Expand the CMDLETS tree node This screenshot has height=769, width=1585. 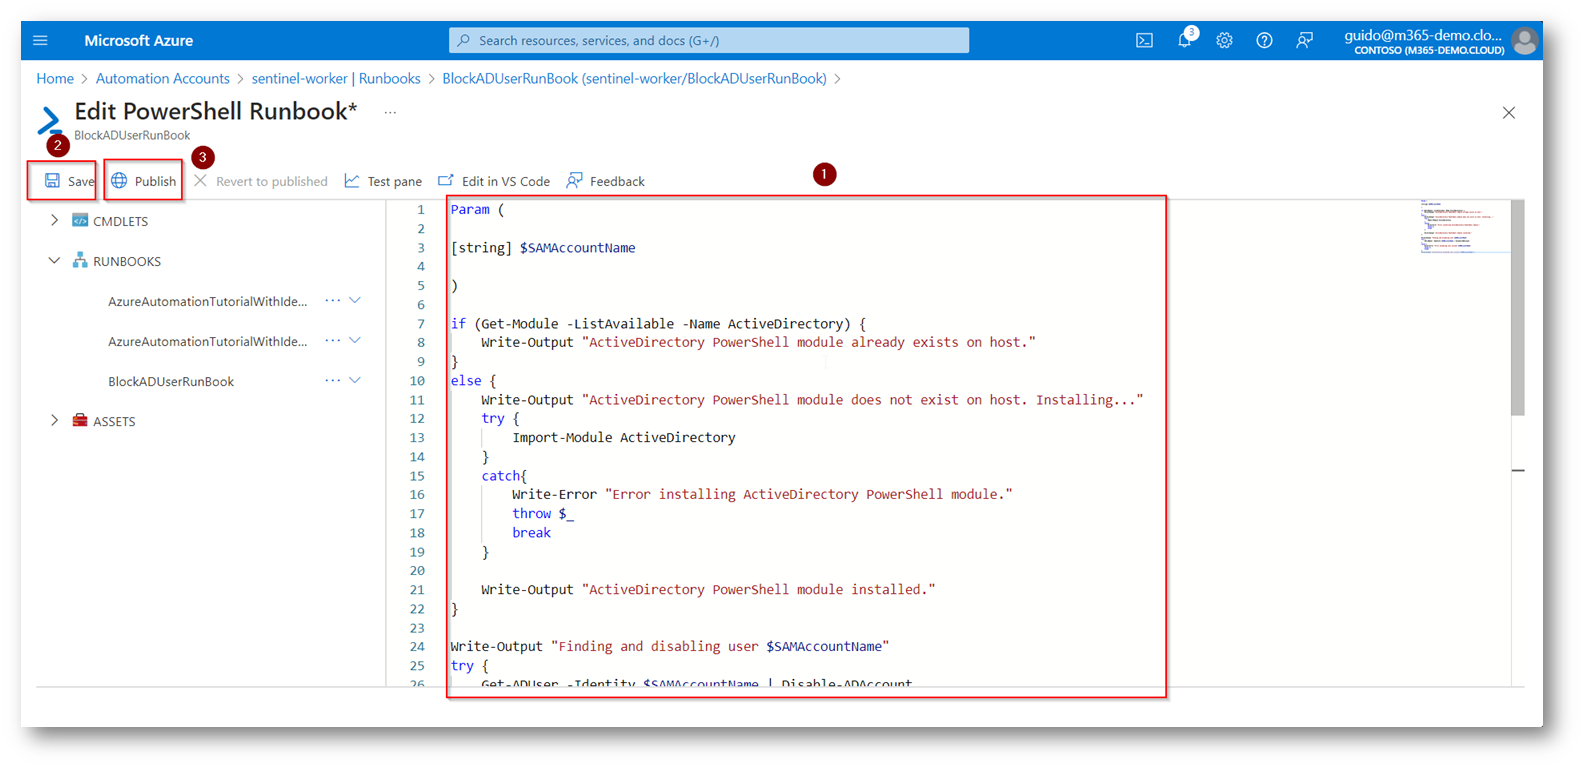point(55,221)
